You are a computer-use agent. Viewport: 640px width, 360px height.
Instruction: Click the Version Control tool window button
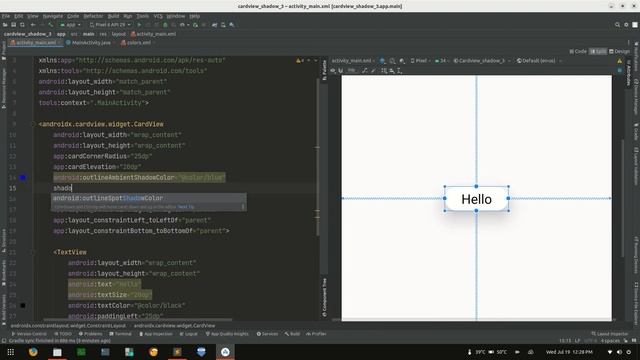(x=29, y=334)
